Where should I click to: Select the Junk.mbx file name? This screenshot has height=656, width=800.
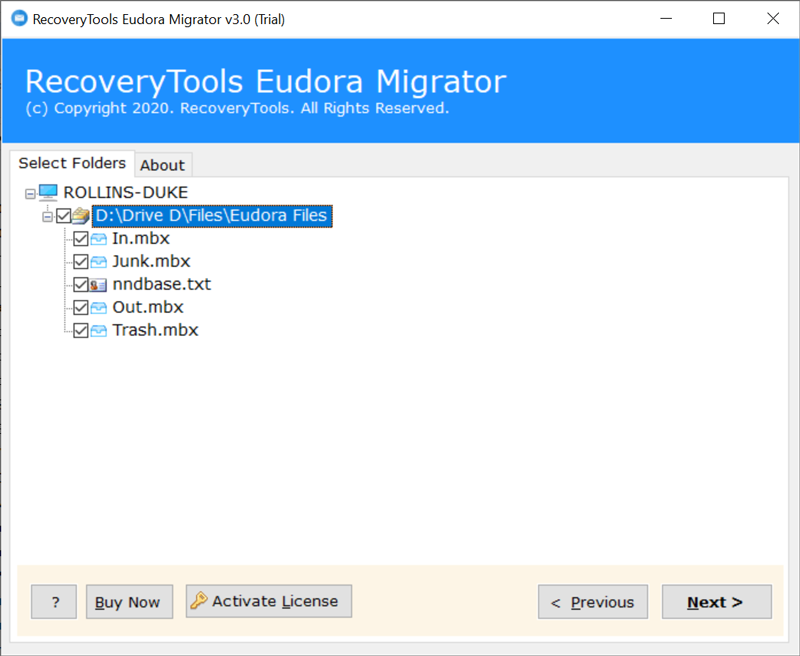(x=151, y=261)
